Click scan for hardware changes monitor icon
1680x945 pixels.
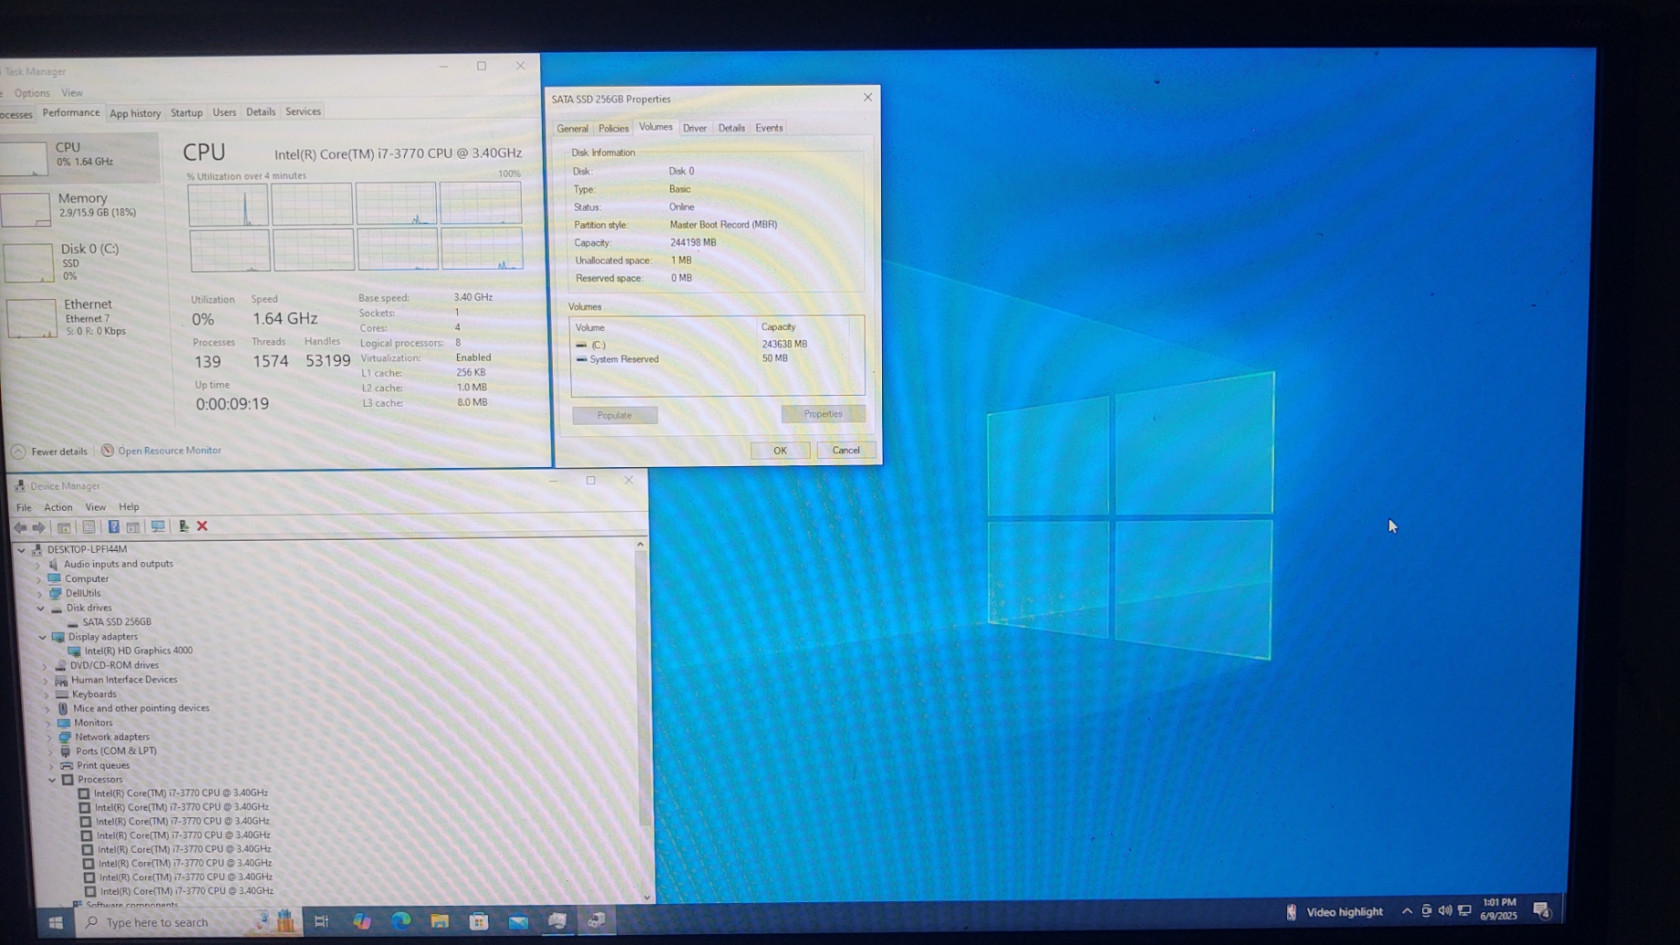(158, 526)
